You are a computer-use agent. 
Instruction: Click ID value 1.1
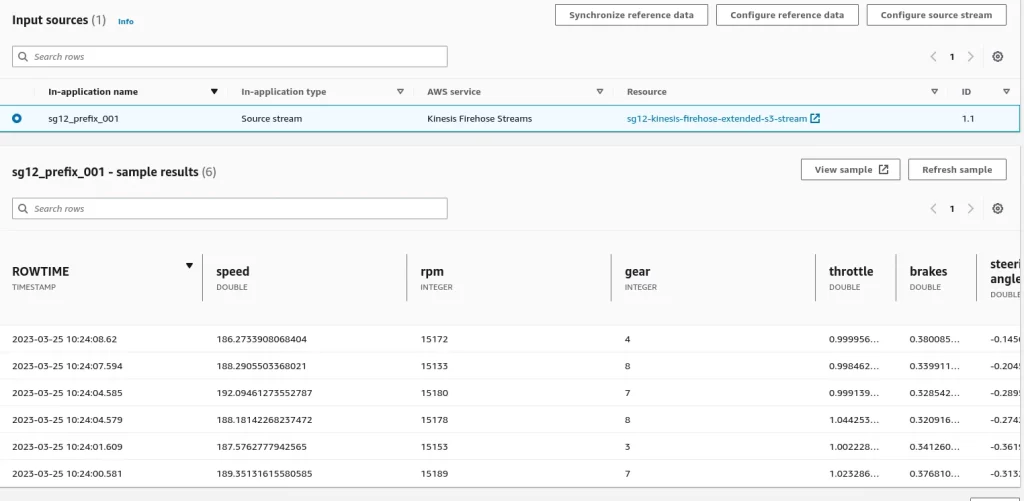[968, 119]
